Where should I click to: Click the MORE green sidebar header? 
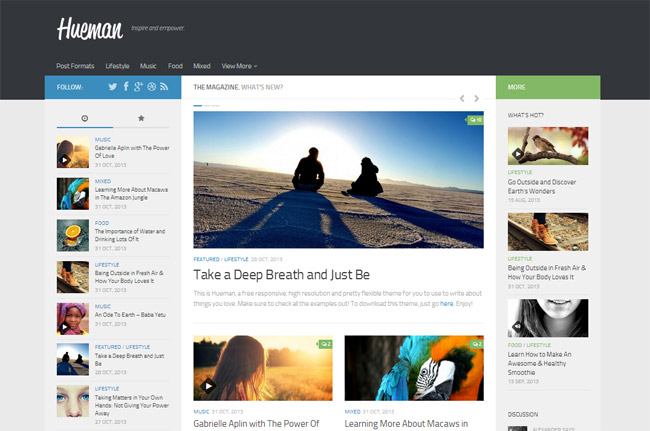click(548, 87)
